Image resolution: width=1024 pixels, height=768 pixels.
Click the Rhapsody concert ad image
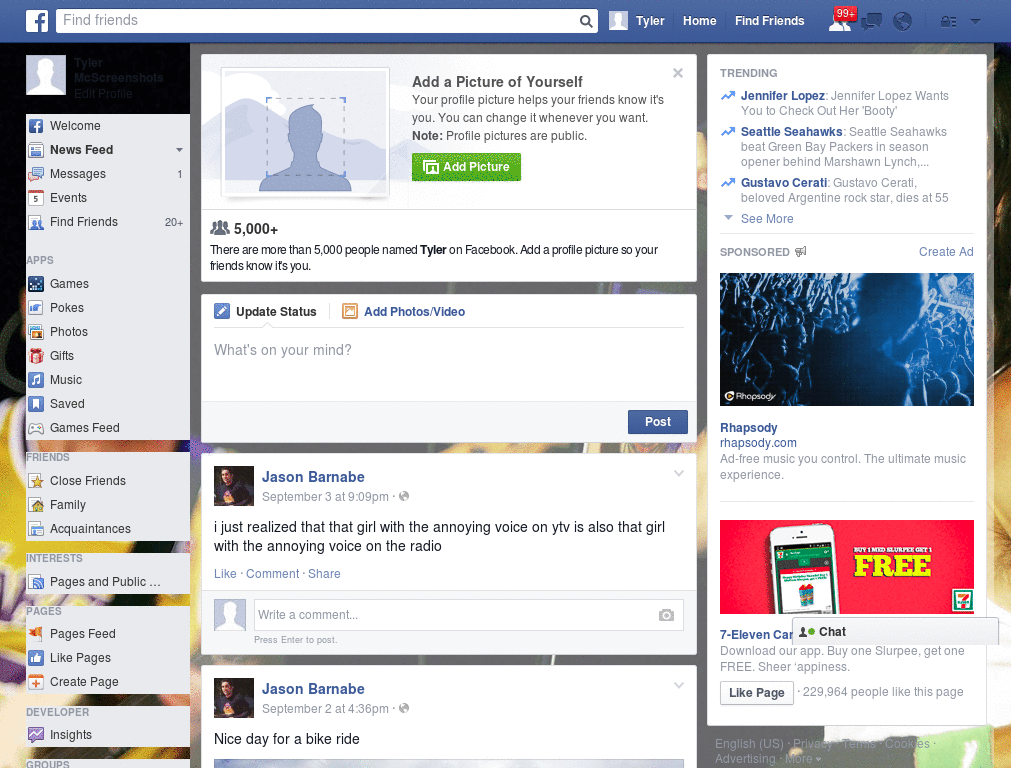[846, 340]
